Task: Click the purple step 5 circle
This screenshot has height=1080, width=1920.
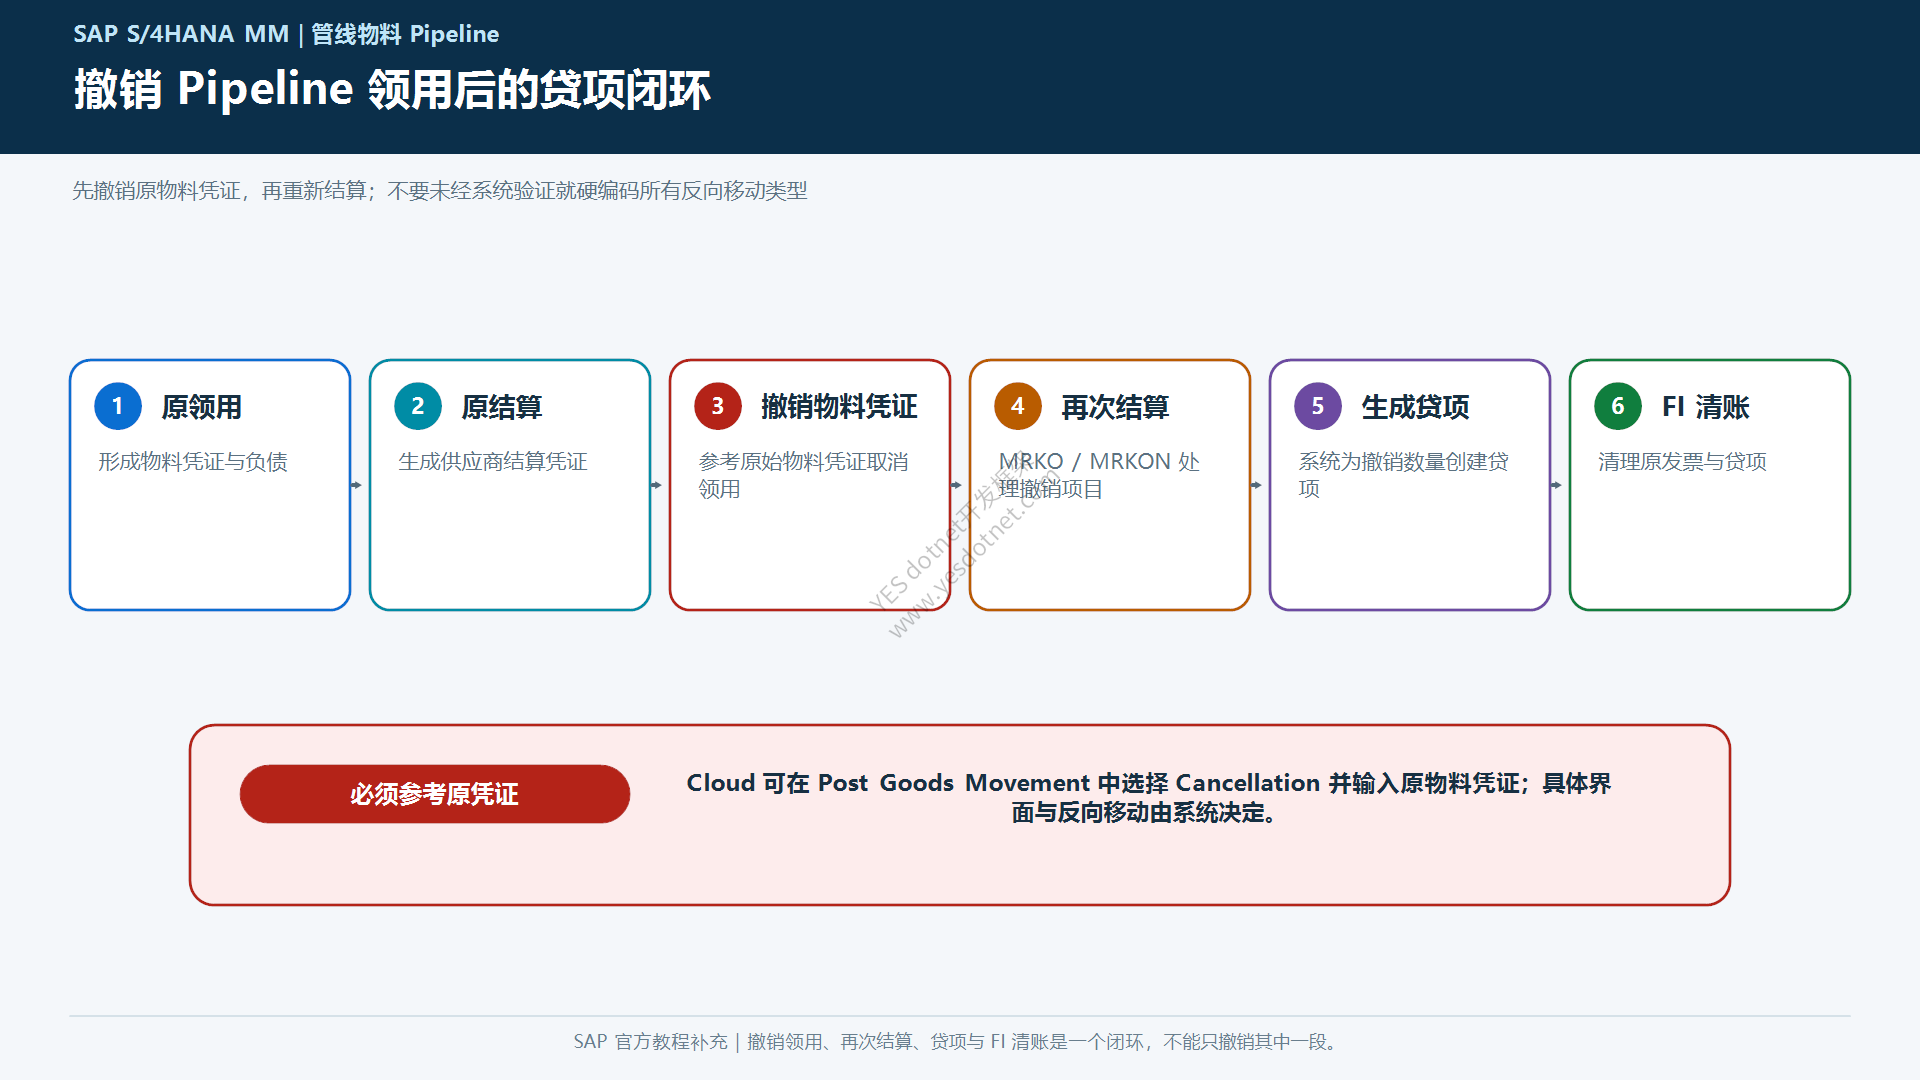Action: [1318, 406]
